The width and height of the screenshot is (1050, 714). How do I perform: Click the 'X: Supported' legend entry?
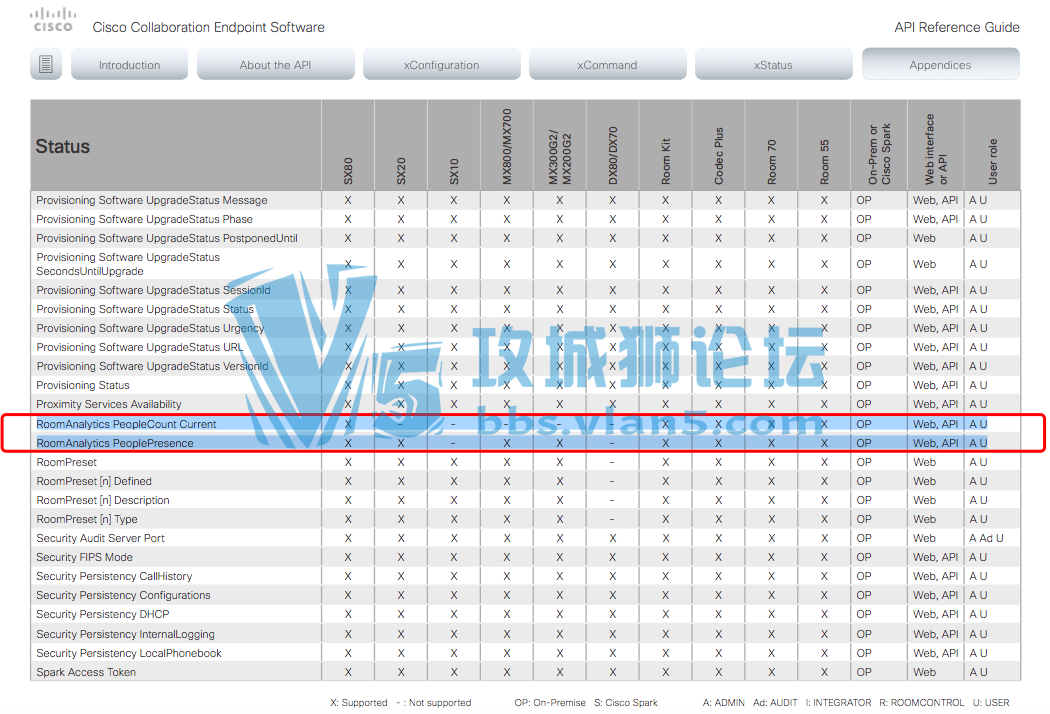tap(358, 703)
